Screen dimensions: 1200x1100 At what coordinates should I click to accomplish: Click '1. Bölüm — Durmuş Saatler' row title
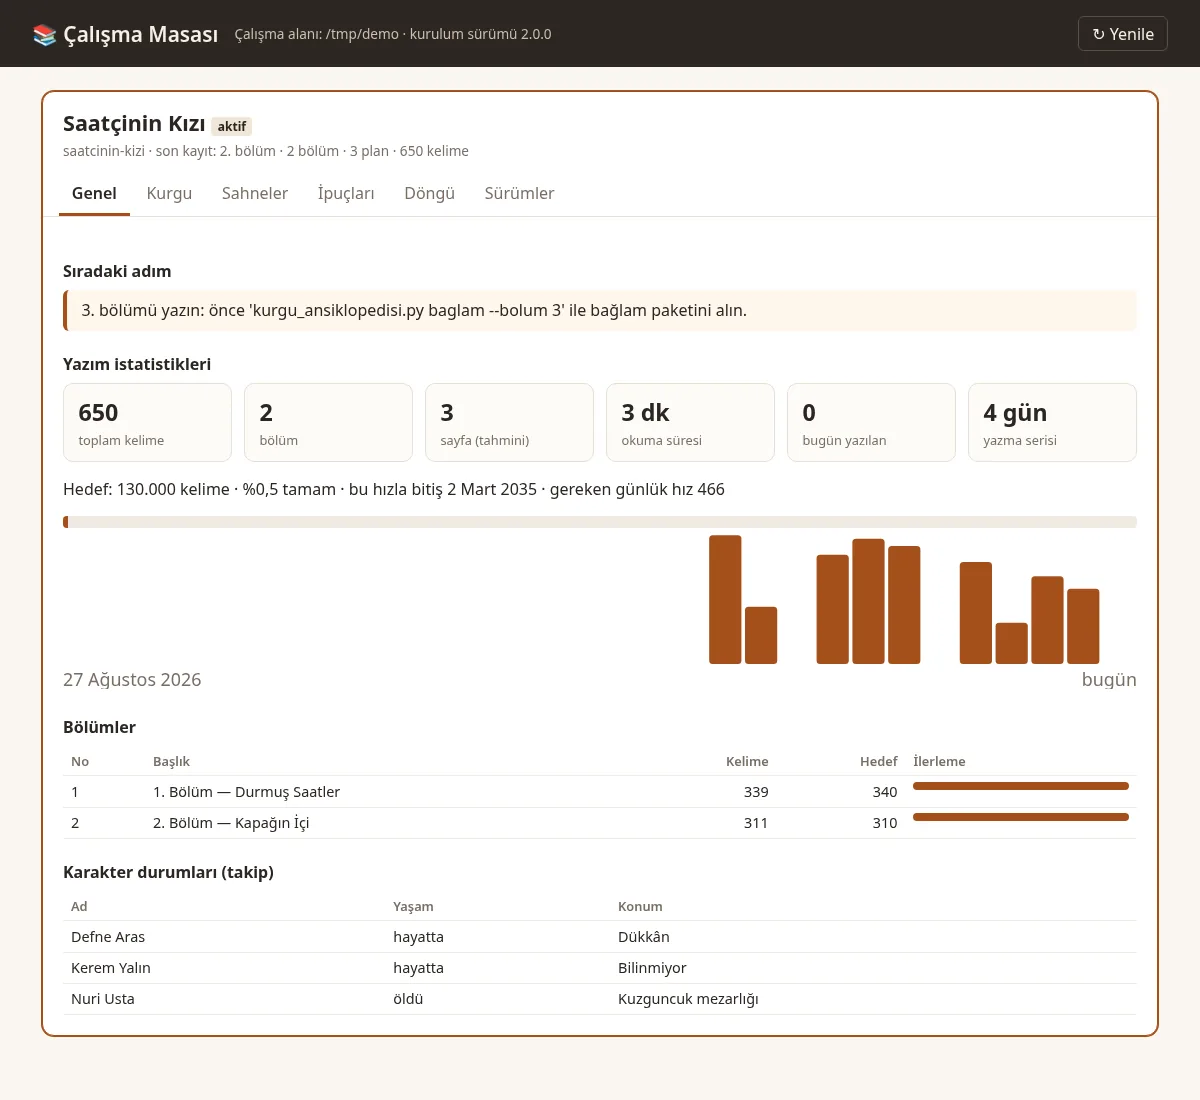click(246, 792)
